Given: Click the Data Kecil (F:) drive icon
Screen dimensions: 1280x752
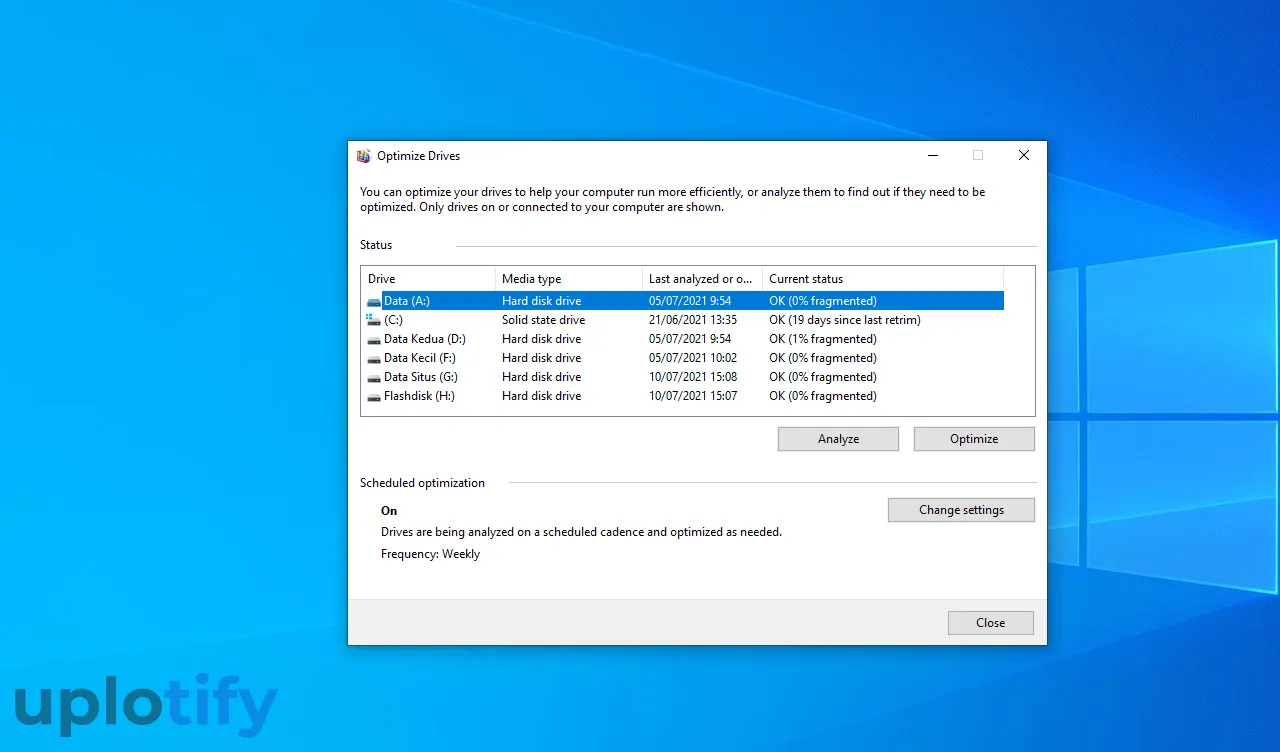Looking at the screenshot, I should point(374,358).
